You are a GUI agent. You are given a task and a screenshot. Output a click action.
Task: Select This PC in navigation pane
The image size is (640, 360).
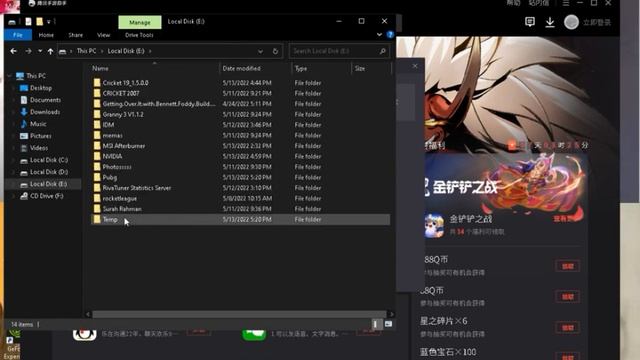[36, 76]
